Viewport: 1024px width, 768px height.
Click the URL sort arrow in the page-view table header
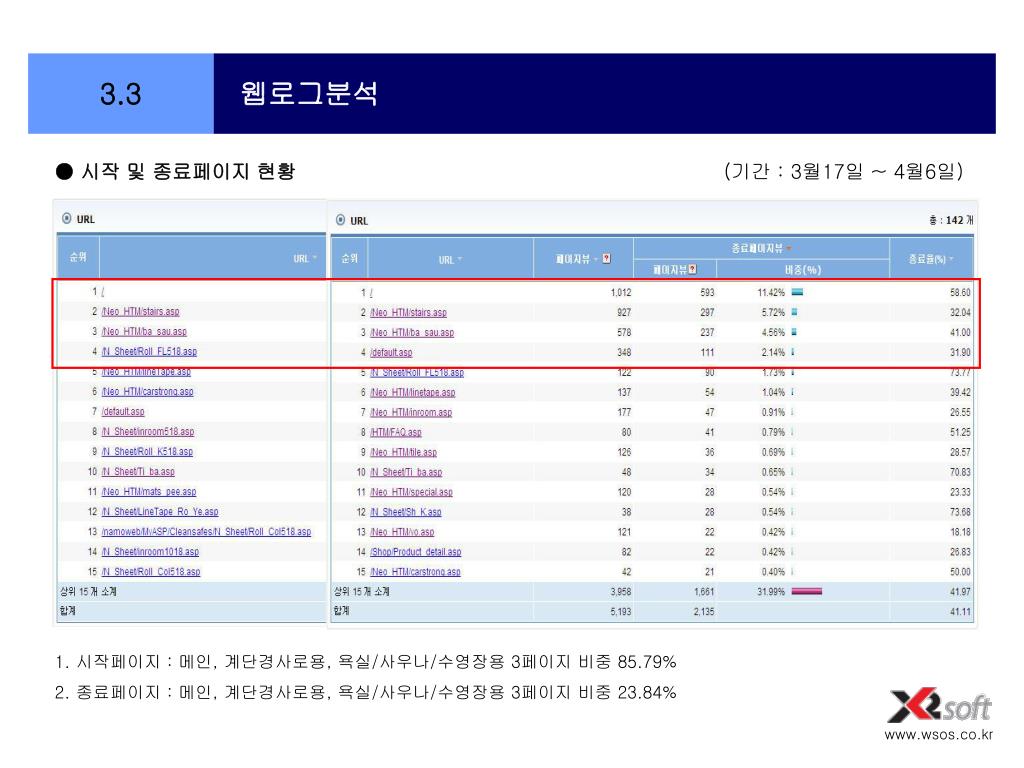point(460,259)
